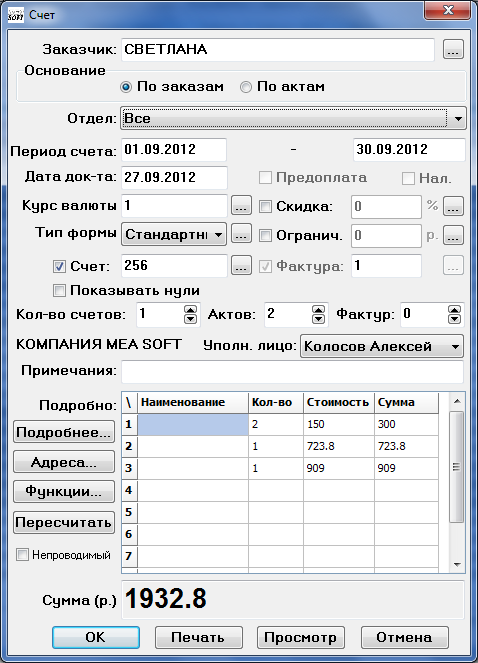Image resolution: width=478 pixels, height=663 pixels.
Task: Click Стоимость cell 150 in row 1
Action: click(339, 424)
